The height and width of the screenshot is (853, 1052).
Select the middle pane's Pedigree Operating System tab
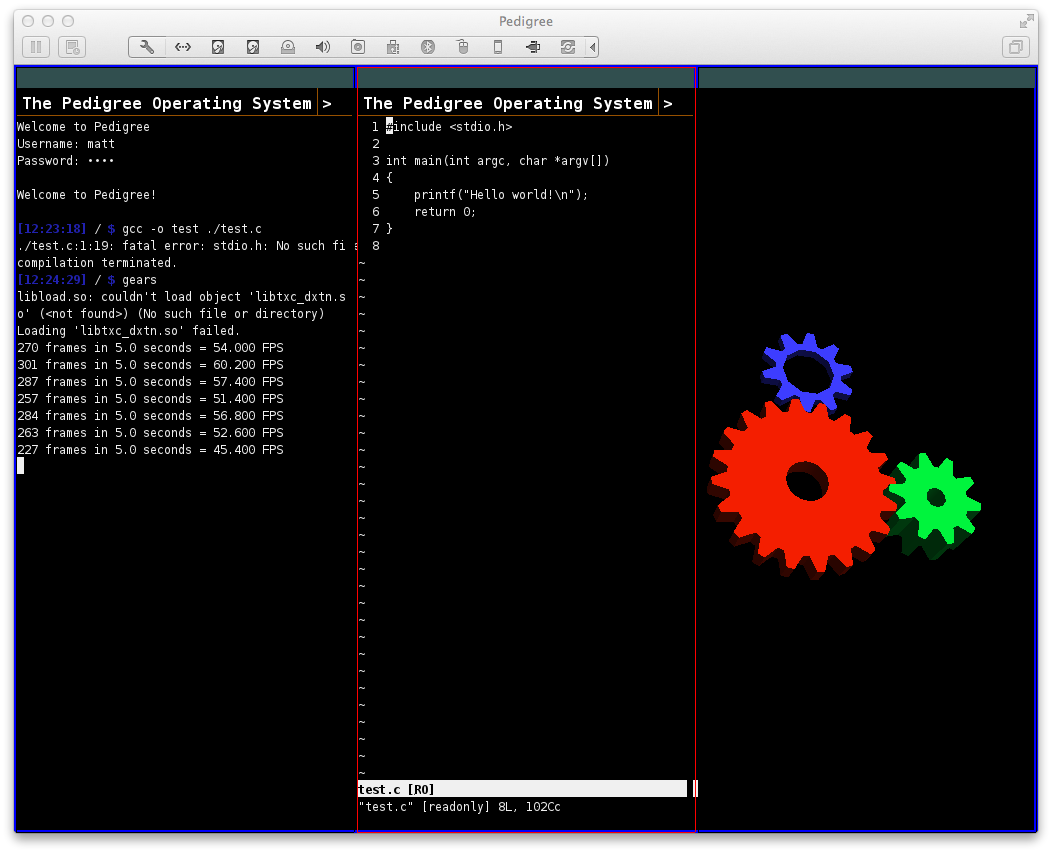[x=508, y=103]
